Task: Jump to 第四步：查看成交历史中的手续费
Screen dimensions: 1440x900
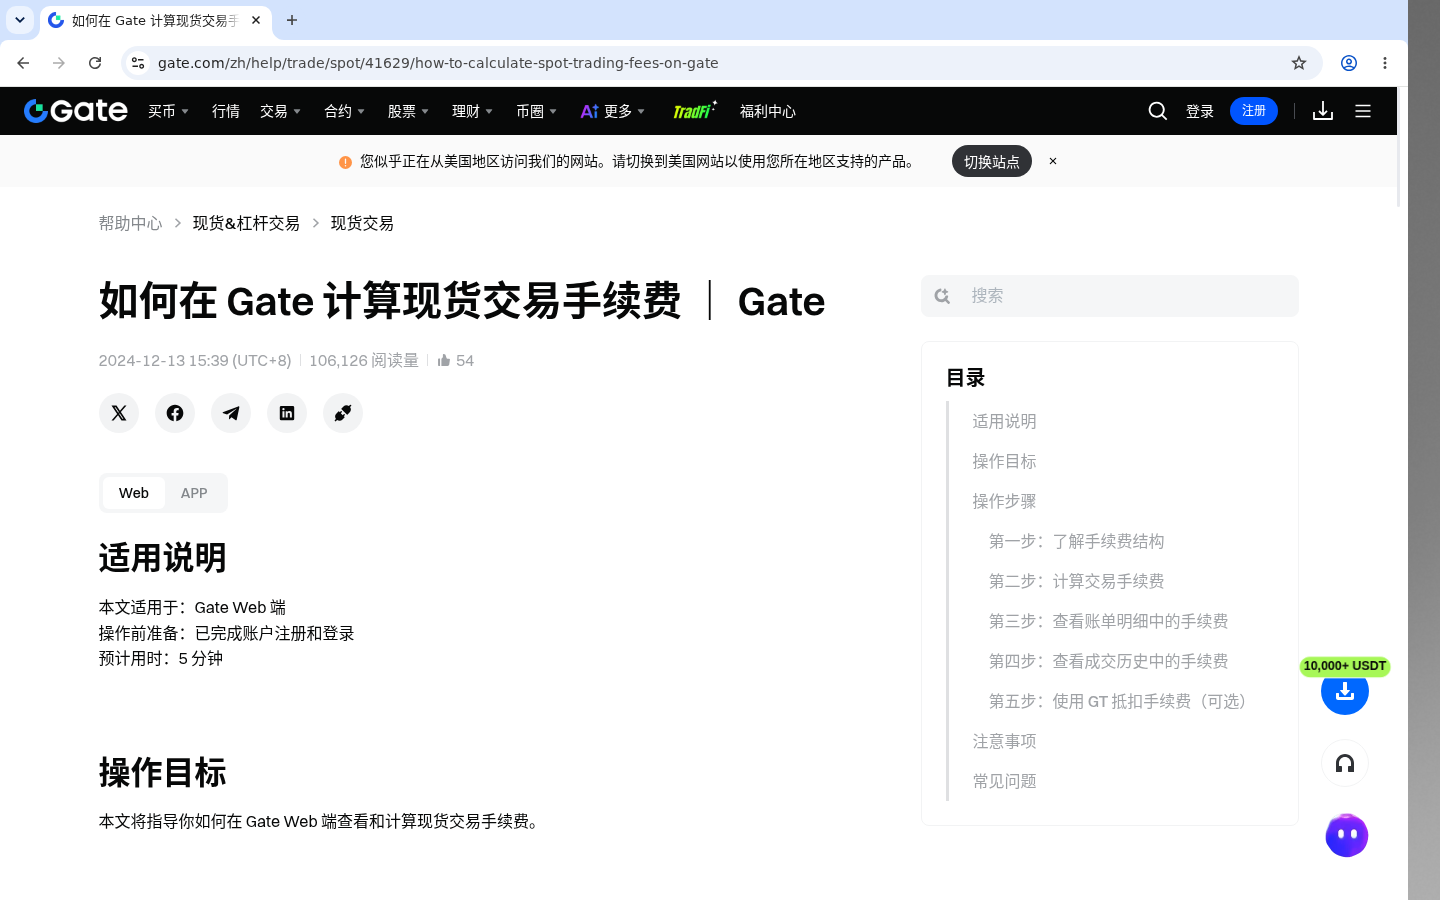Action: click(1108, 661)
